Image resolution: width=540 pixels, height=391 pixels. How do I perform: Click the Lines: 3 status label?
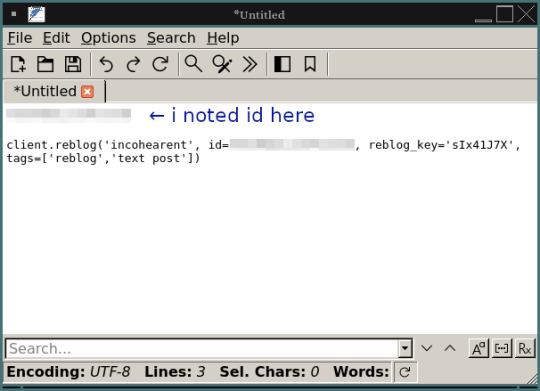(175, 372)
